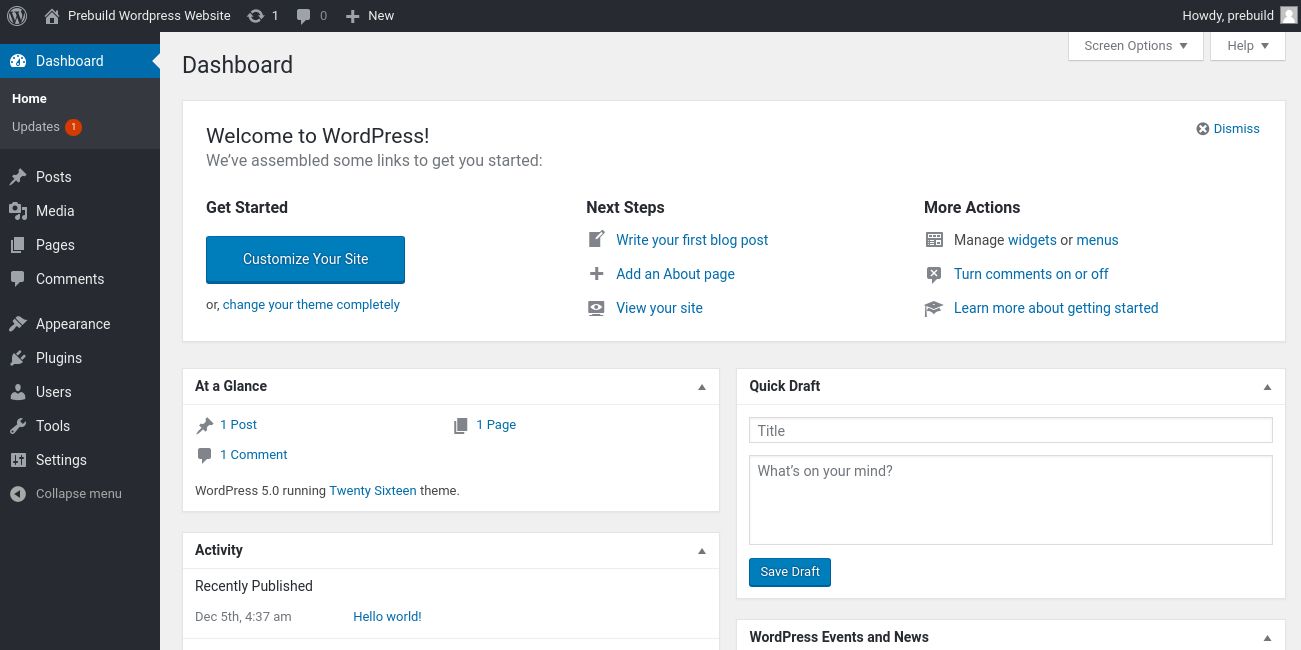Expand the Help dropdown

[1246, 45]
